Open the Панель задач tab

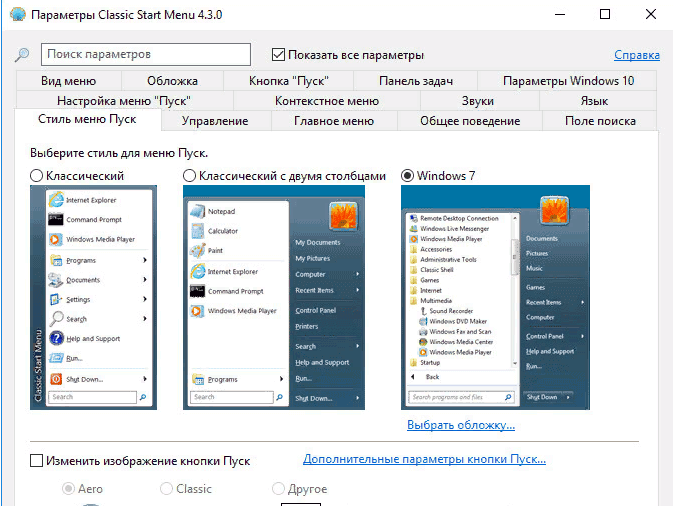415,81
